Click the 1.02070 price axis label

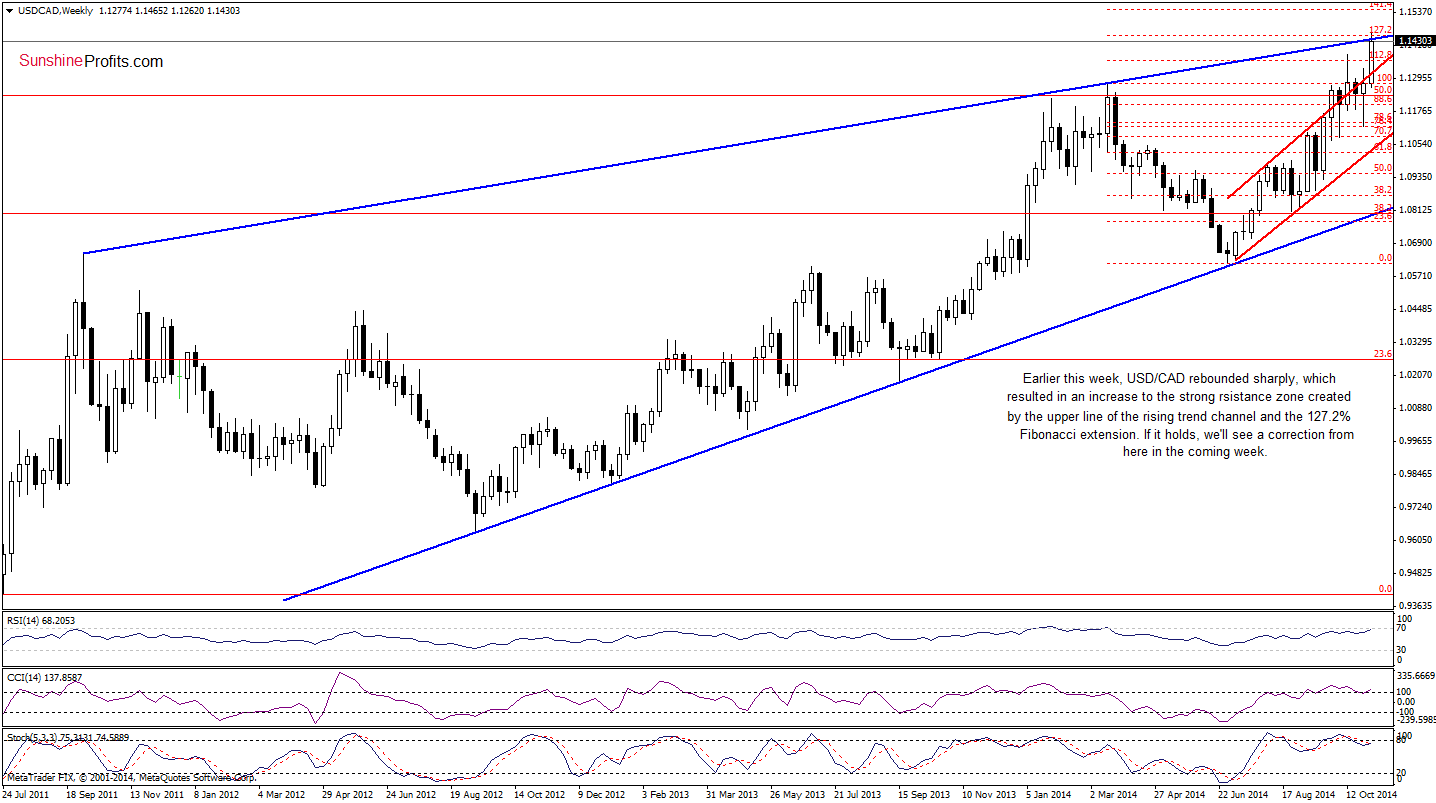1414,375
